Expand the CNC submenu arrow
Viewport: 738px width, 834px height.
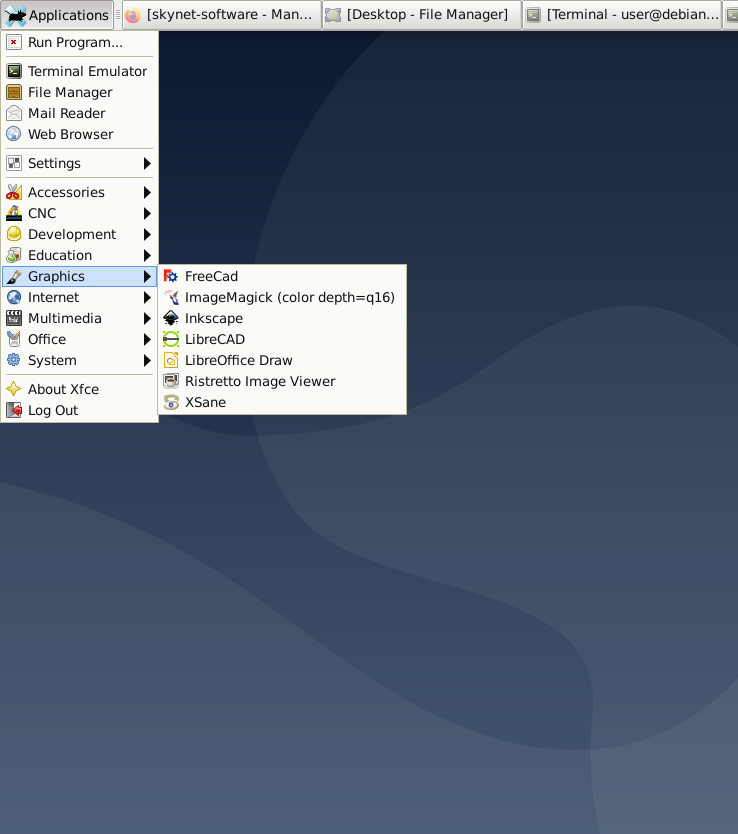[x=147, y=213]
